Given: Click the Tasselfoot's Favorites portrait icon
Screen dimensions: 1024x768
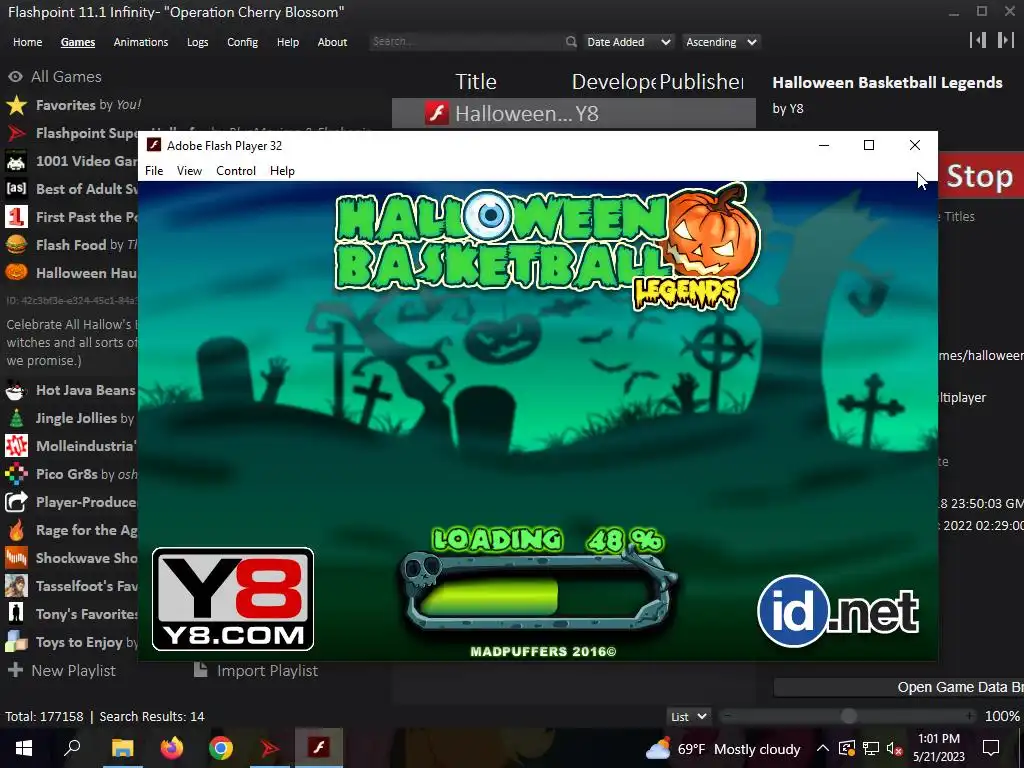Looking at the screenshot, I should tap(16, 586).
